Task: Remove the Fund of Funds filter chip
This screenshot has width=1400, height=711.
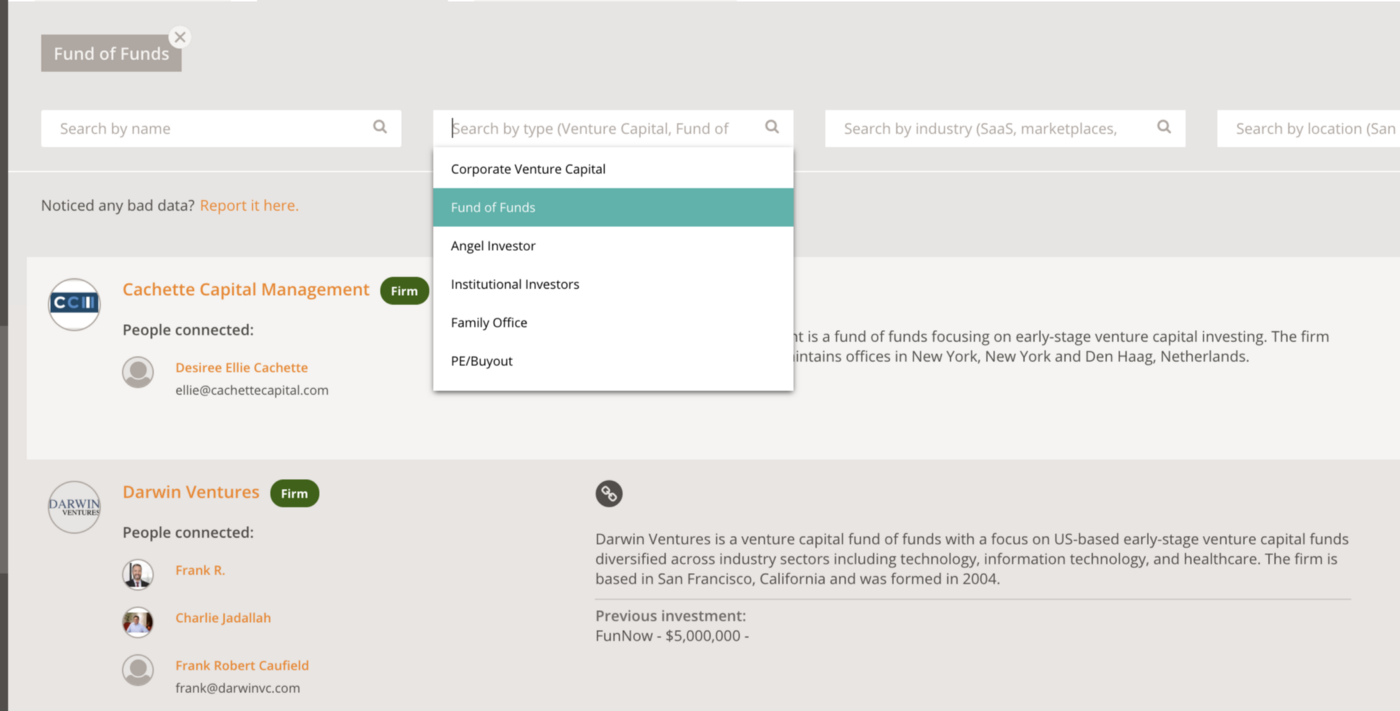Action: [180, 37]
